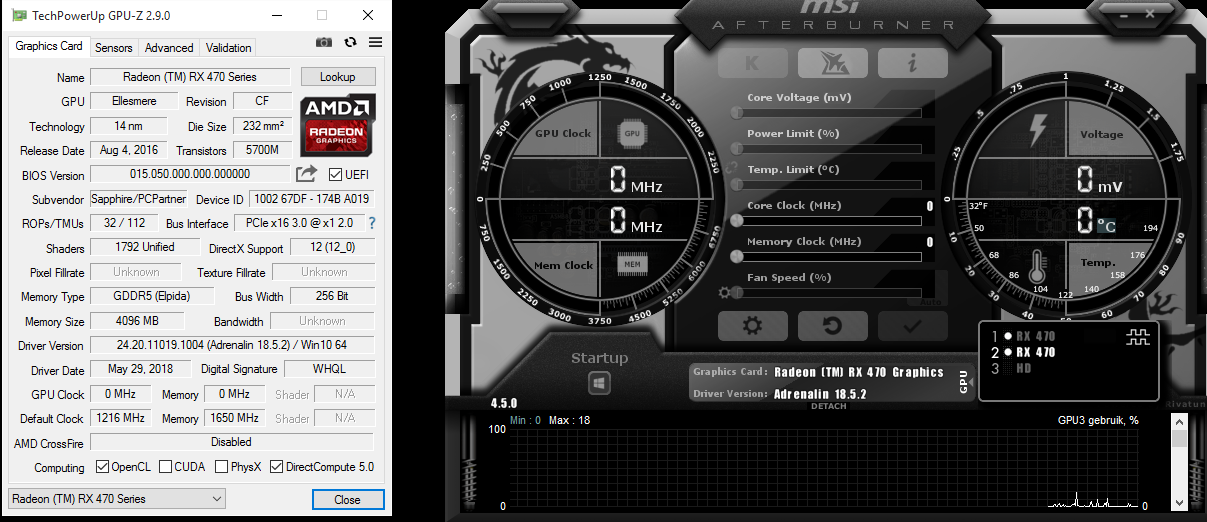This screenshot has width=1207, height=522.
Task: Click the GPU chip icon in clock gauge
Action: coord(632,132)
